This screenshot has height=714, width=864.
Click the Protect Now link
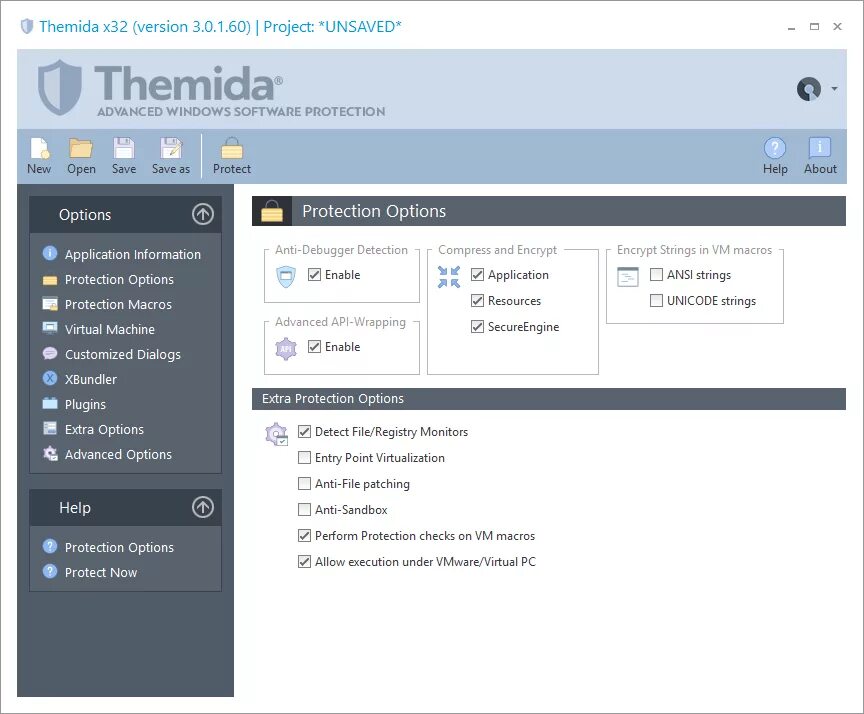tap(100, 572)
